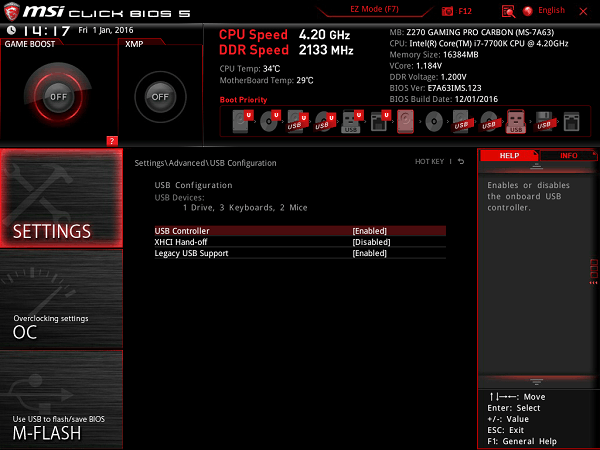Click the MotherBoard Temp 29°C reading
This screenshot has height=450, width=600.
click(266, 80)
